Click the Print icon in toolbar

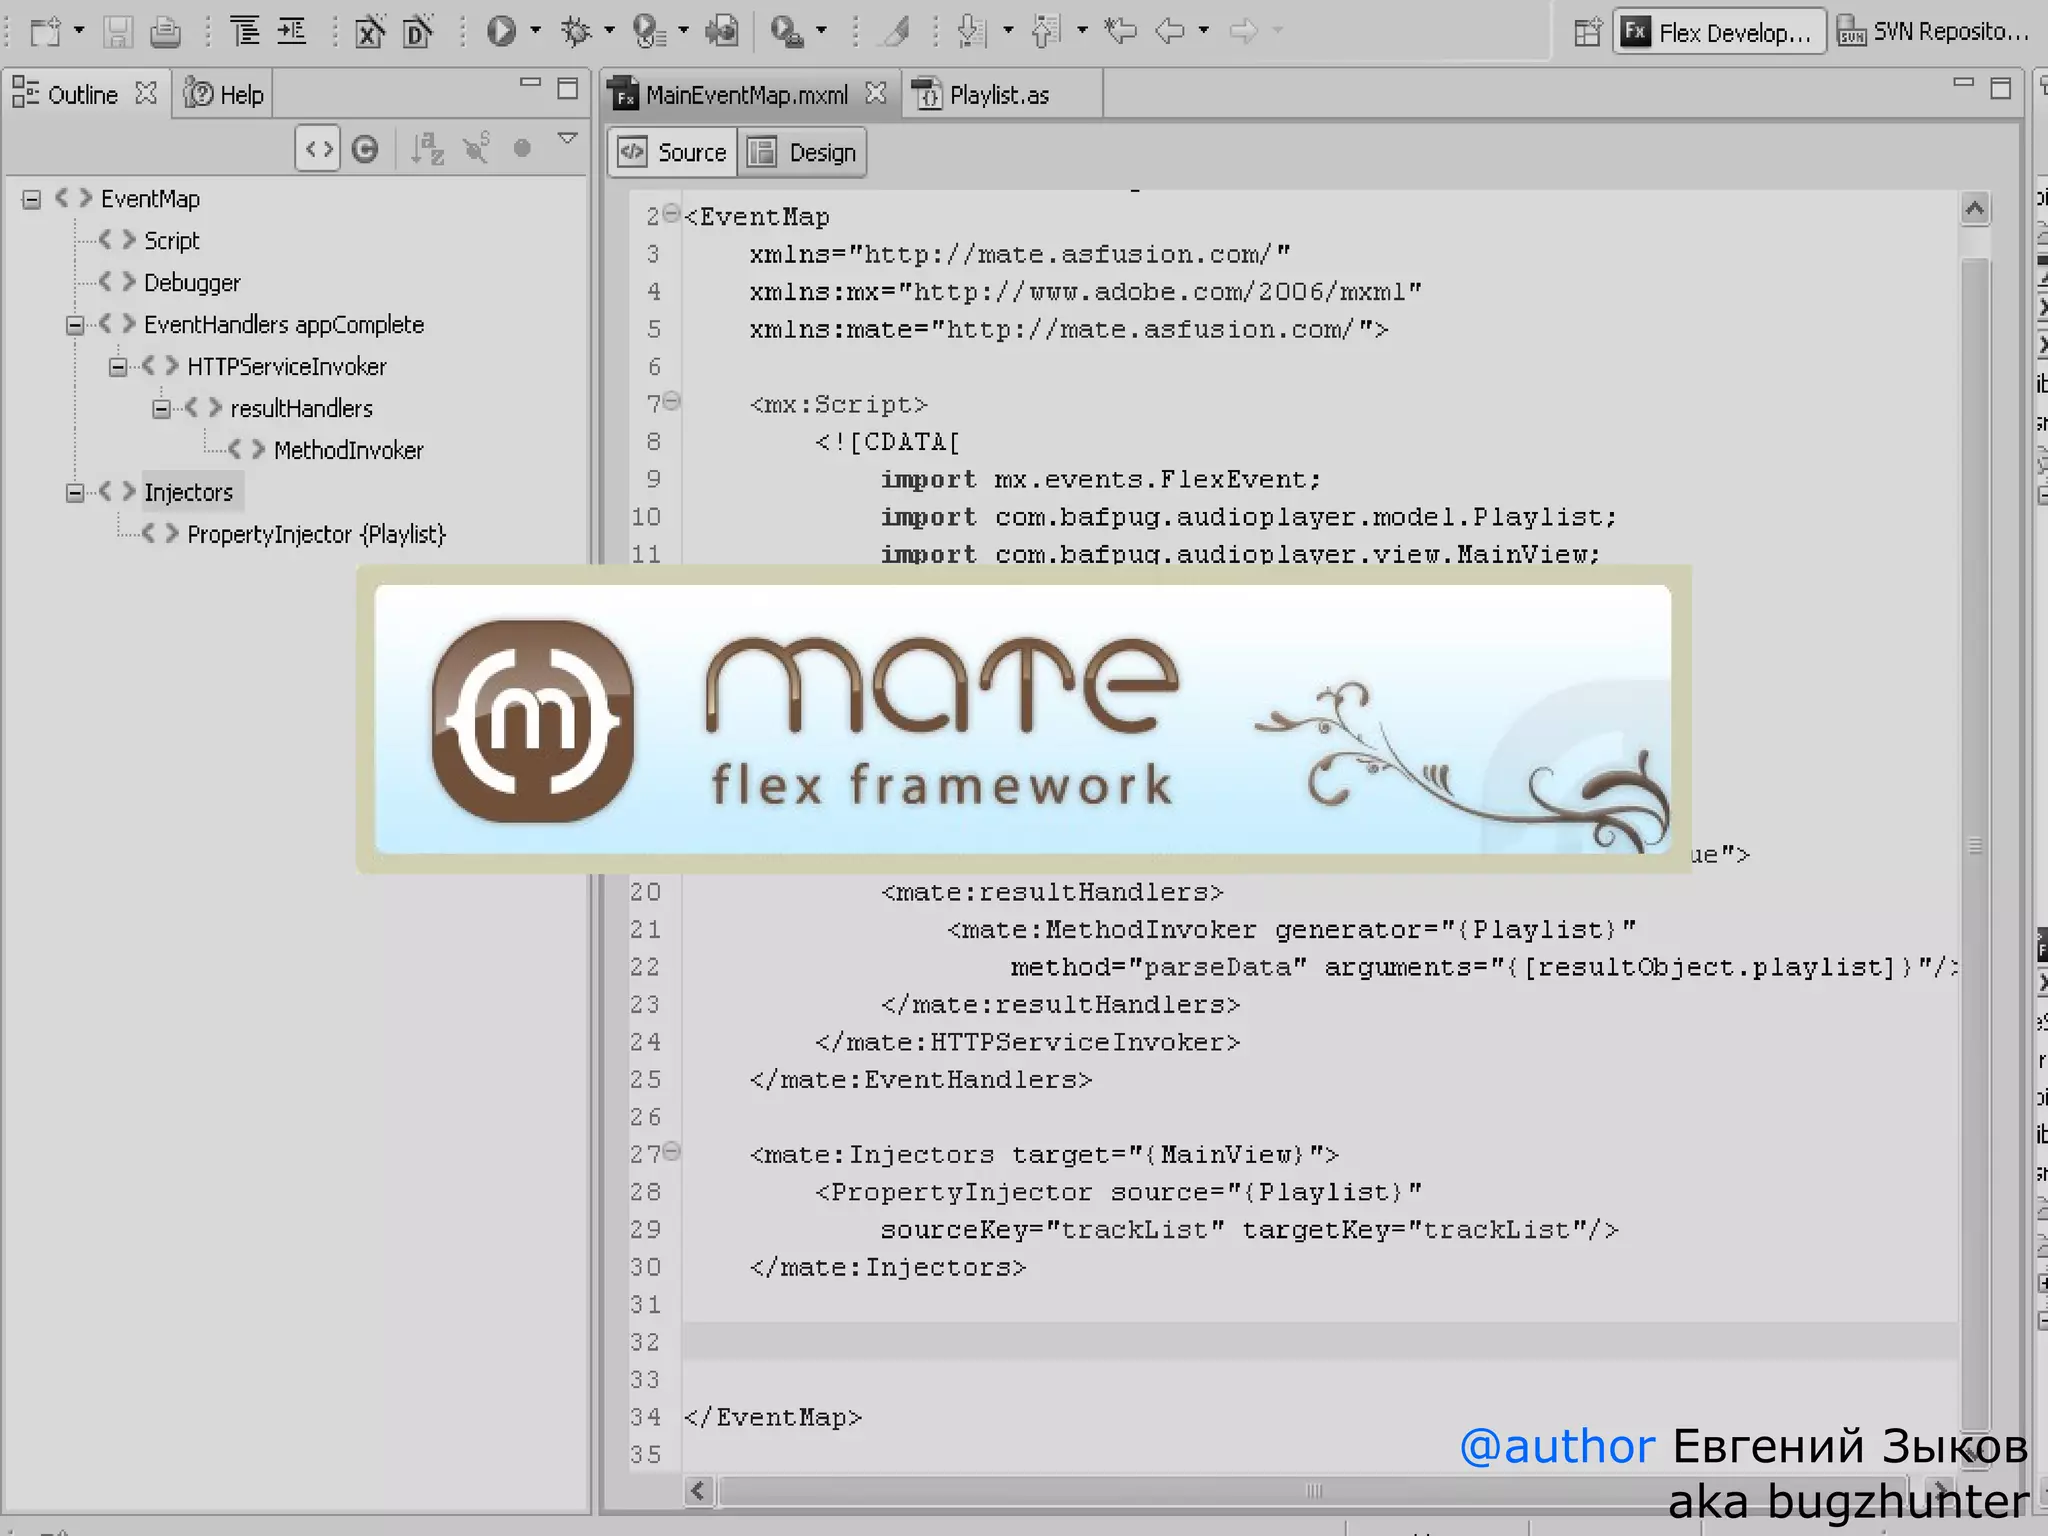165,32
